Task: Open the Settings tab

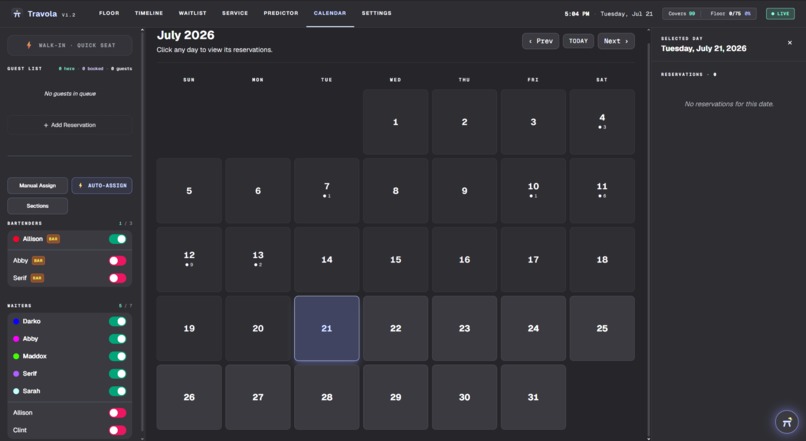Action: tap(376, 13)
